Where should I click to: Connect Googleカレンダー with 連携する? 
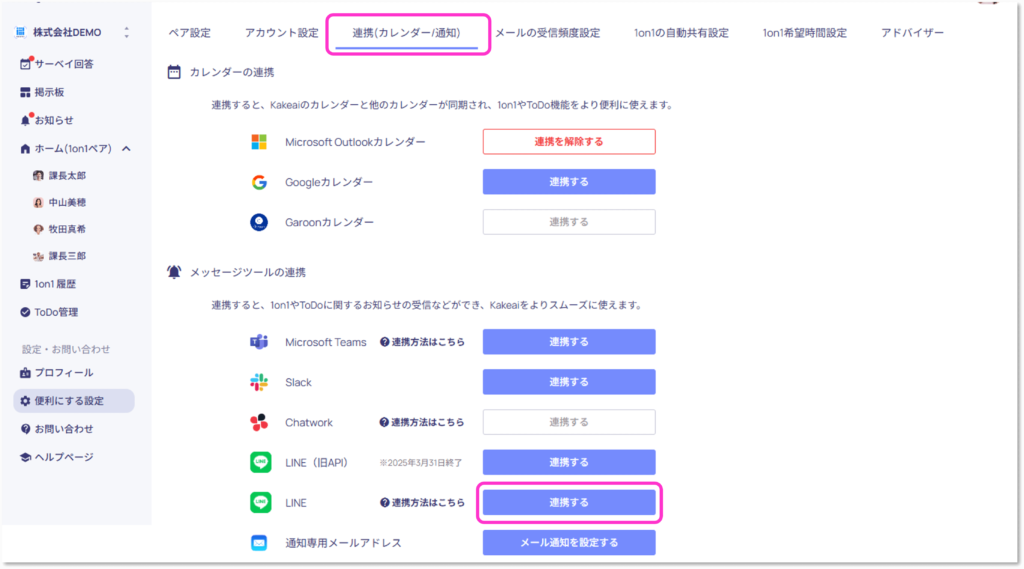(x=569, y=182)
